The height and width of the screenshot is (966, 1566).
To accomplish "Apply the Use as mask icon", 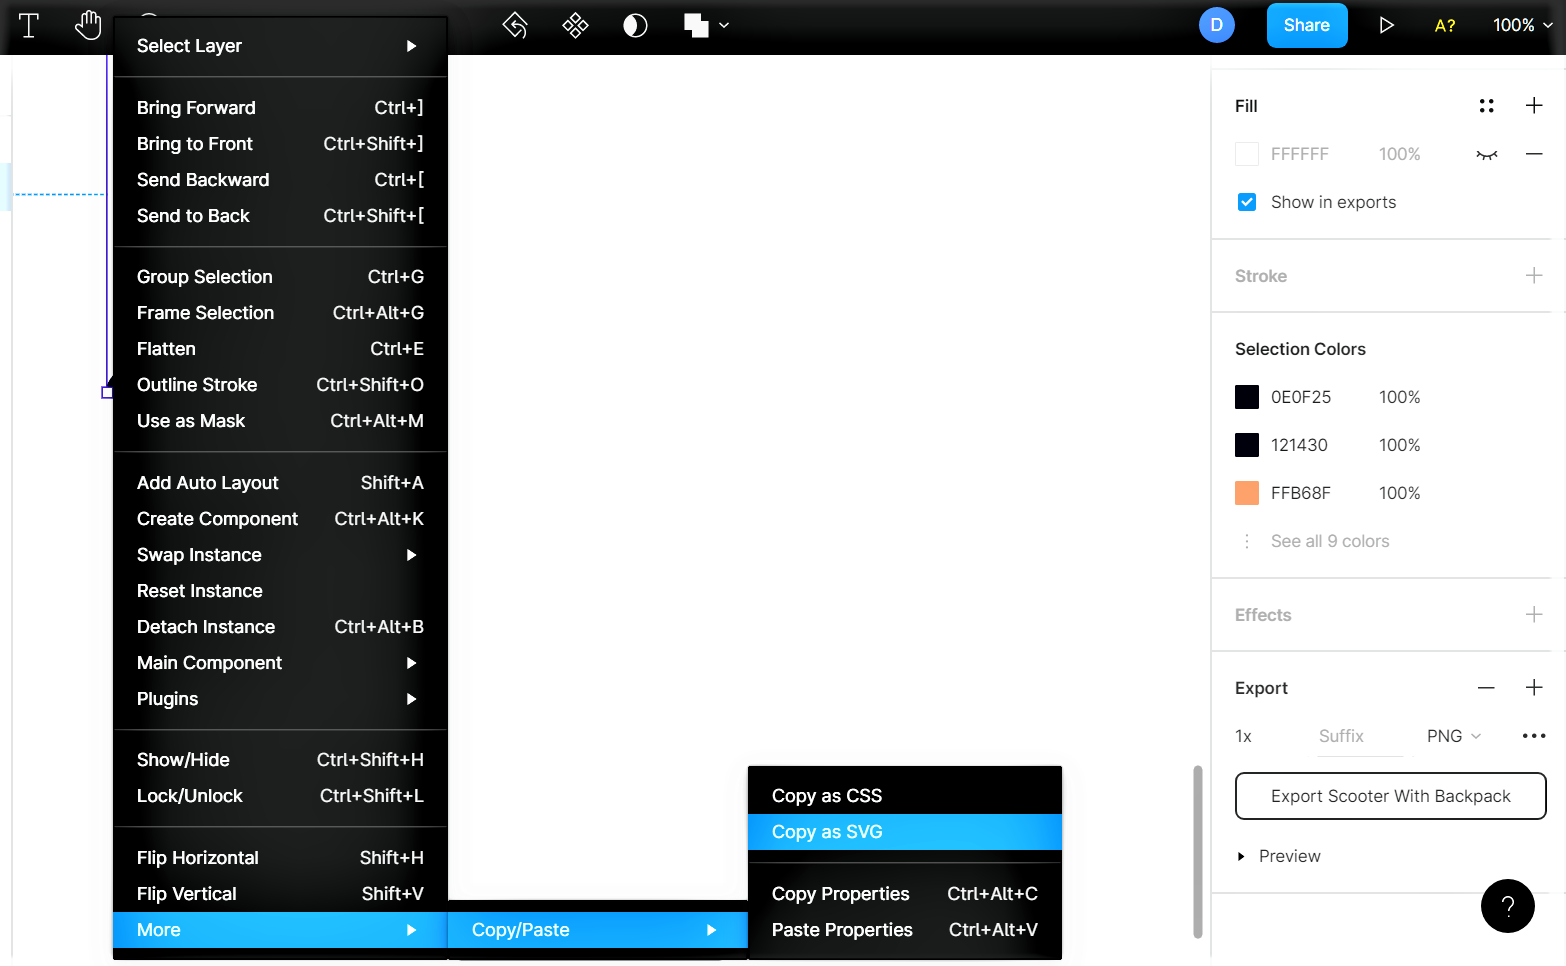I will [635, 25].
